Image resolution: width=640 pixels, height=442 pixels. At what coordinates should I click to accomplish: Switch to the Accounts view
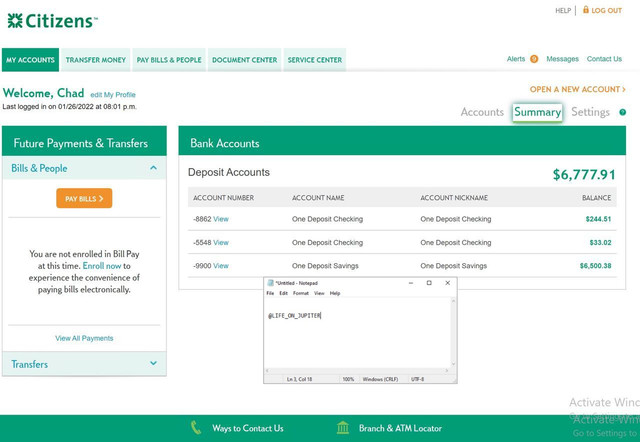click(482, 112)
